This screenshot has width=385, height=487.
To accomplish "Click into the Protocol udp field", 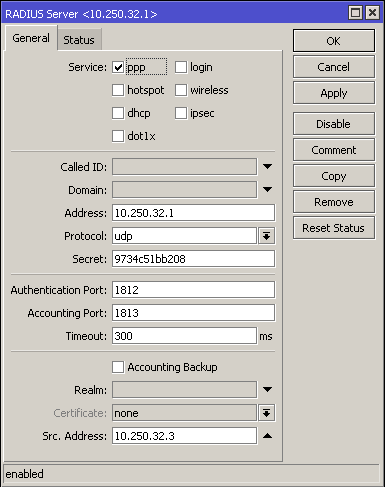I will 184,236.
